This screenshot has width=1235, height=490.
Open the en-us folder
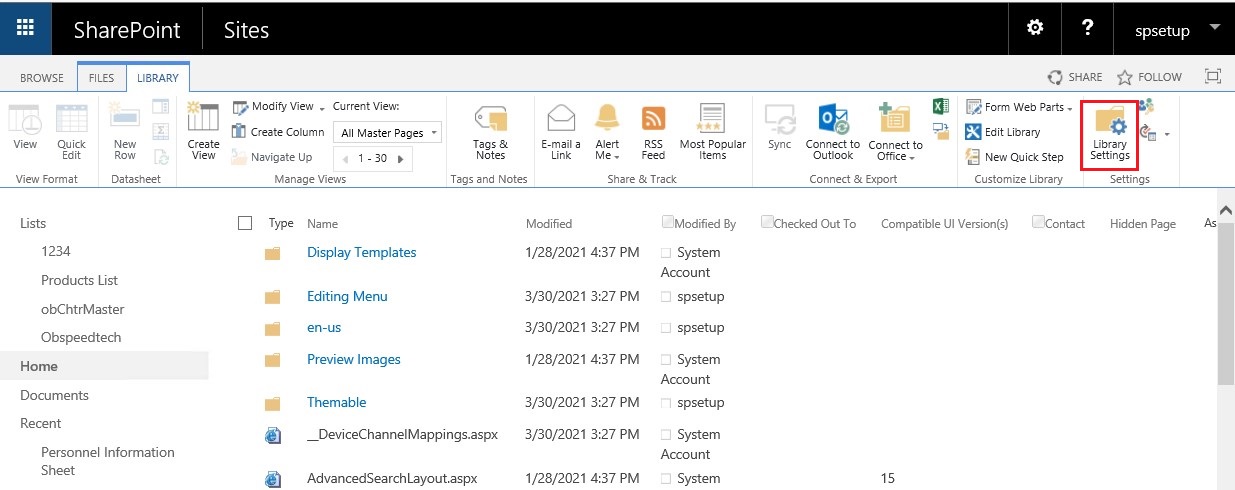pos(324,327)
